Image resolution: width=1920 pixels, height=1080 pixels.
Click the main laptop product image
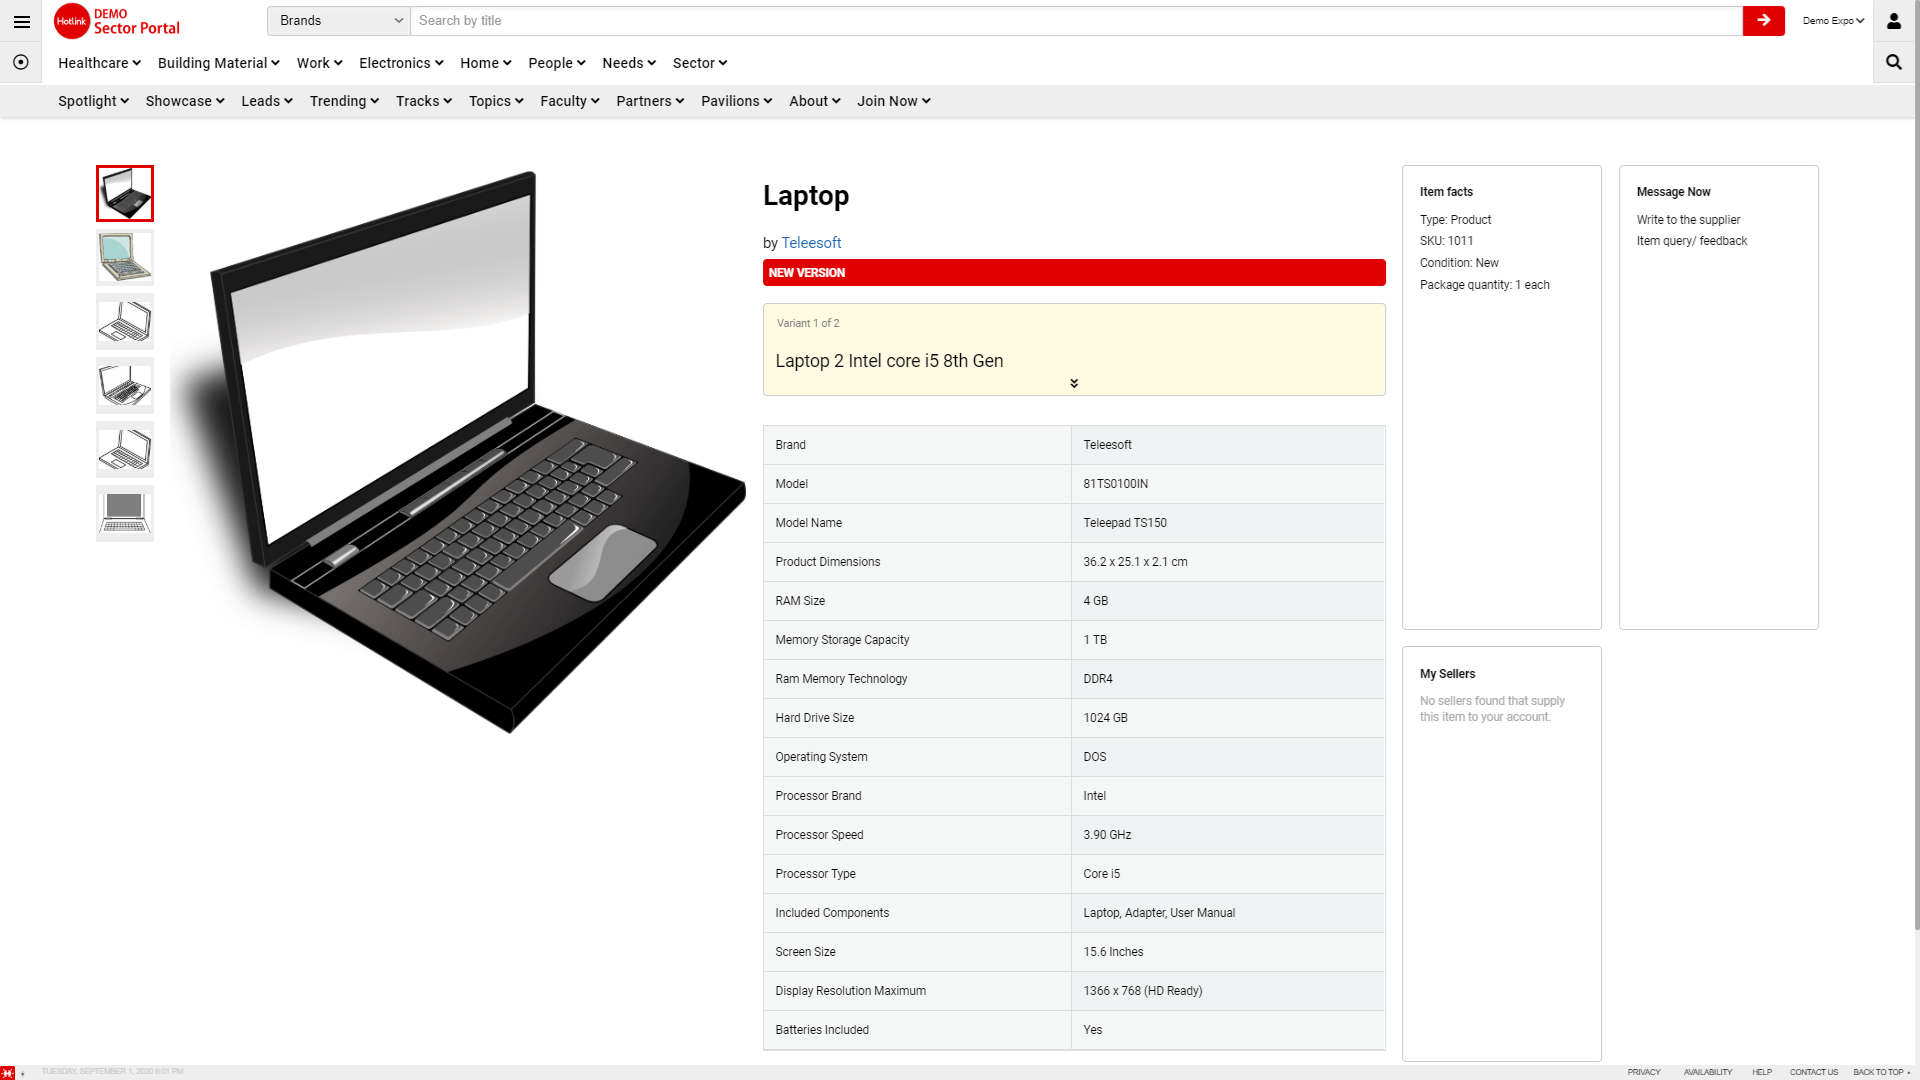click(459, 452)
